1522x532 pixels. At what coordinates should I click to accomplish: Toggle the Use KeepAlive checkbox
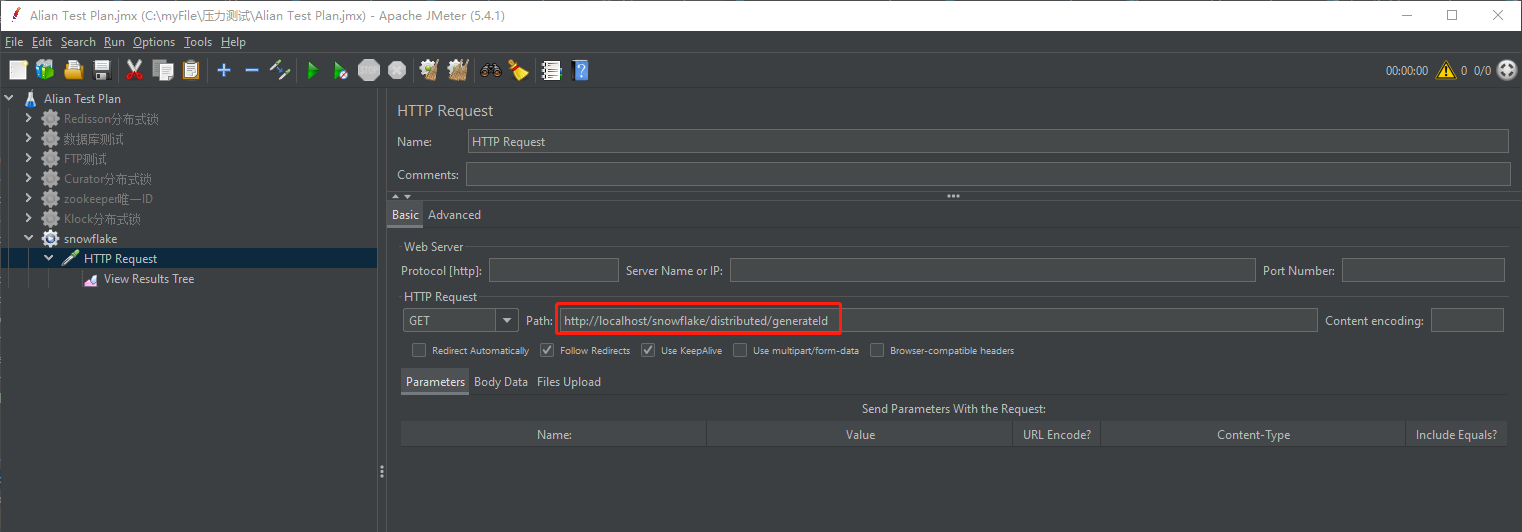648,350
